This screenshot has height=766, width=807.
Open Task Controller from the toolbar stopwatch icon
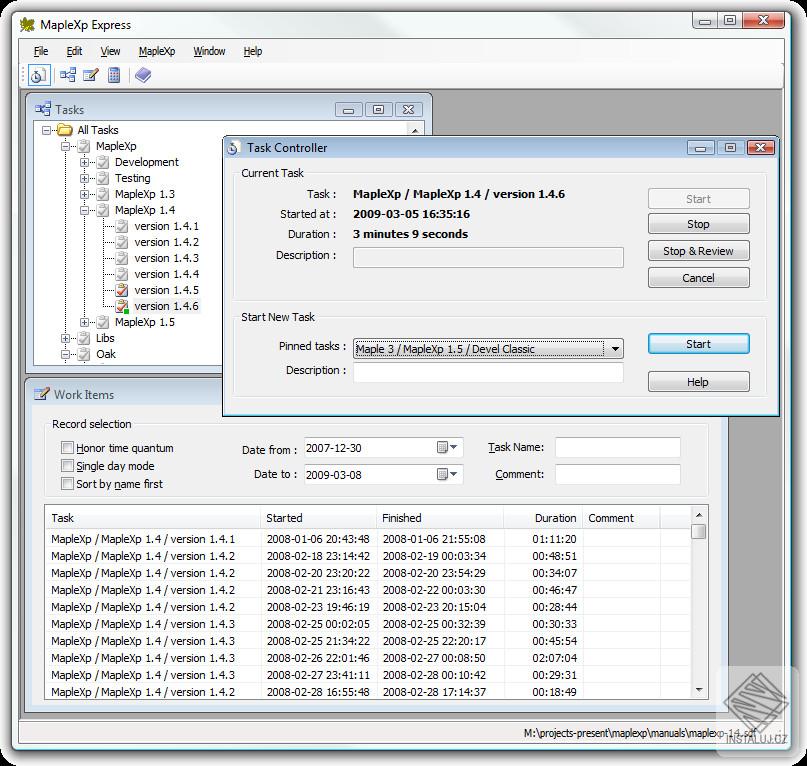click(38, 76)
